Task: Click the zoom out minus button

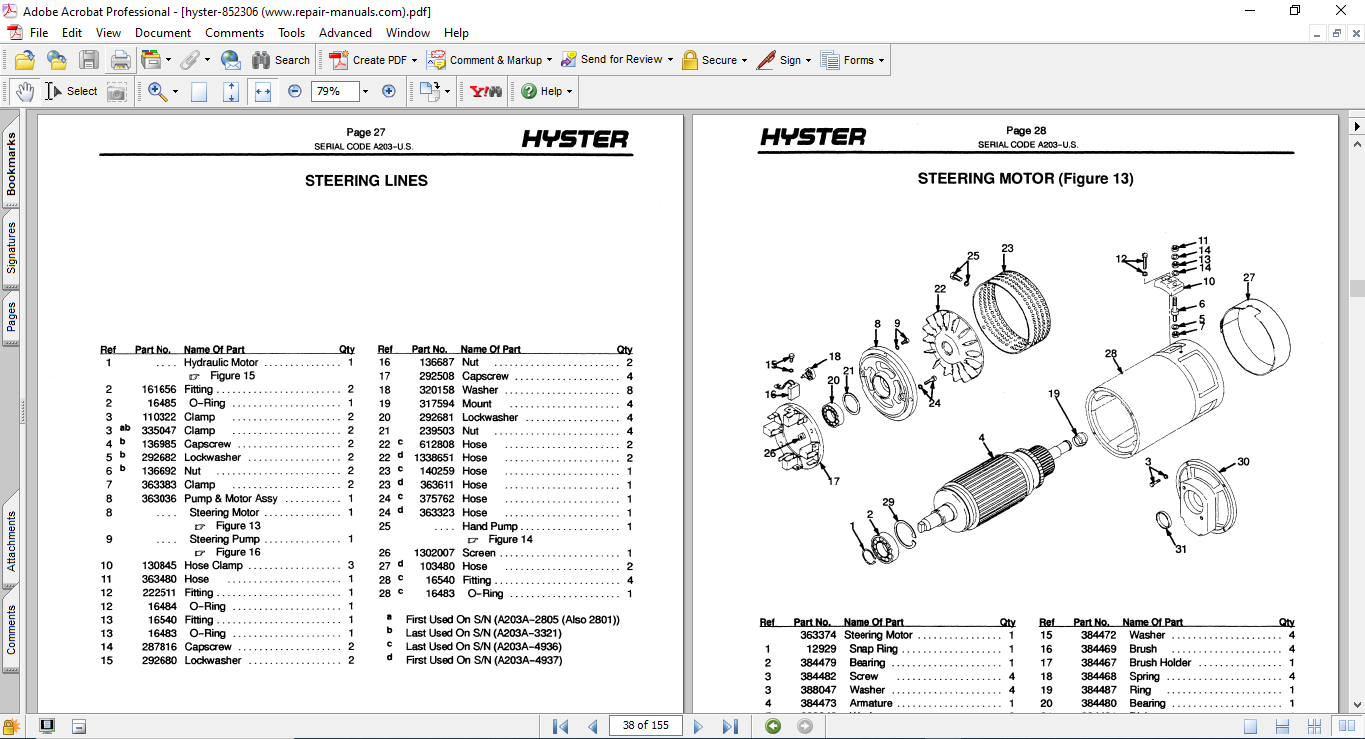Action: click(295, 91)
